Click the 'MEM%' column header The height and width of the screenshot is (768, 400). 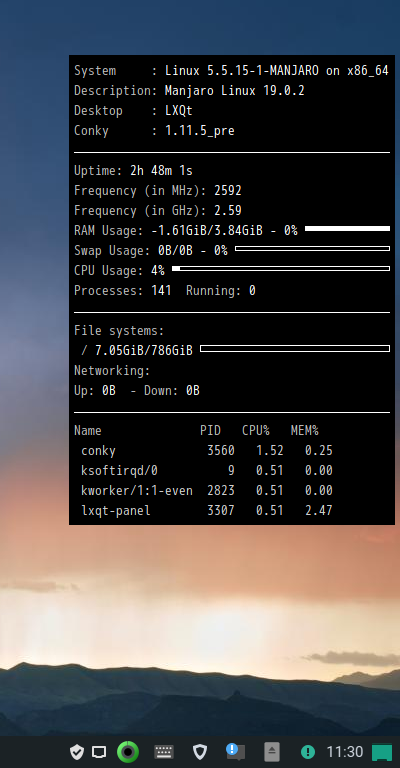pyautogui.click(x=305, y=431)
